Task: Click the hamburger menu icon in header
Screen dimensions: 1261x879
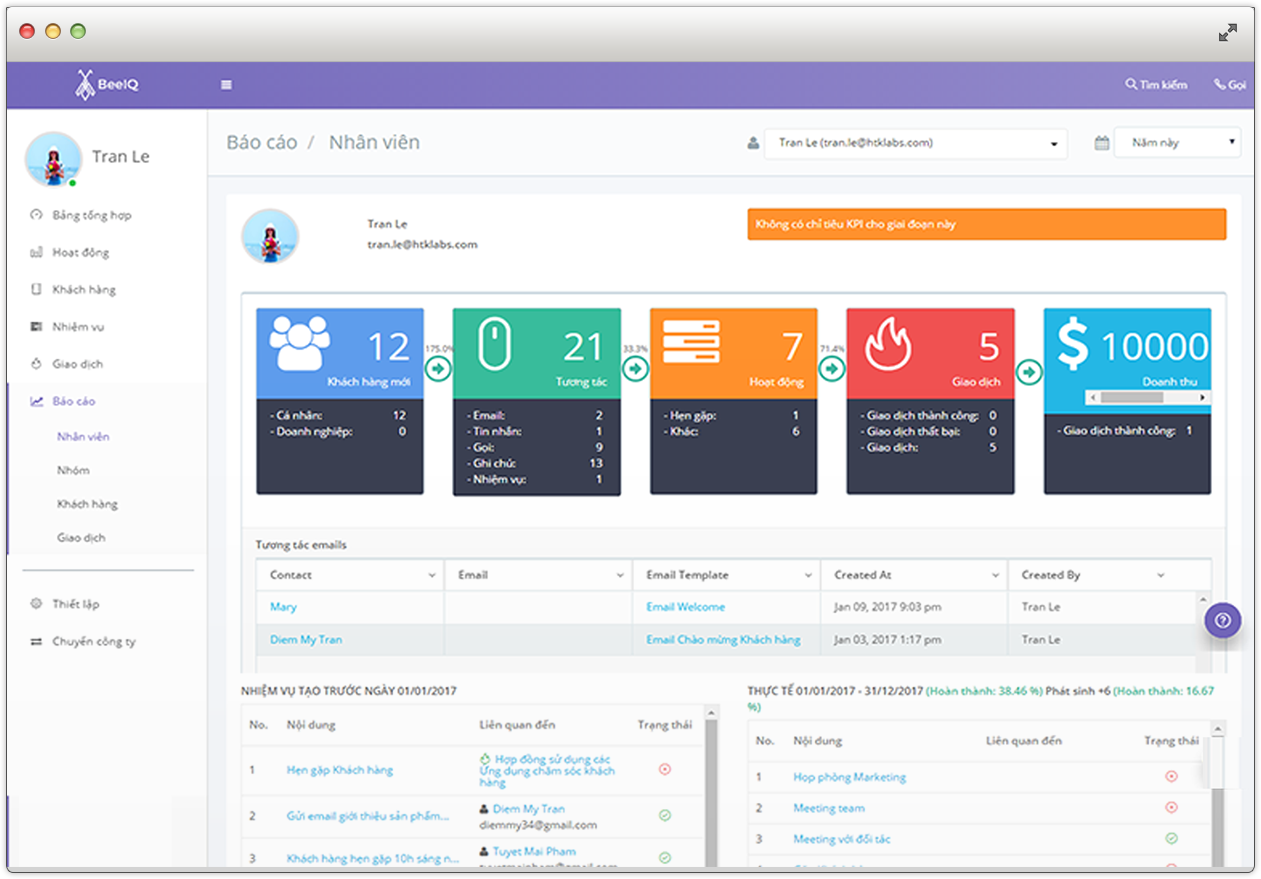Action: point(226,85)
